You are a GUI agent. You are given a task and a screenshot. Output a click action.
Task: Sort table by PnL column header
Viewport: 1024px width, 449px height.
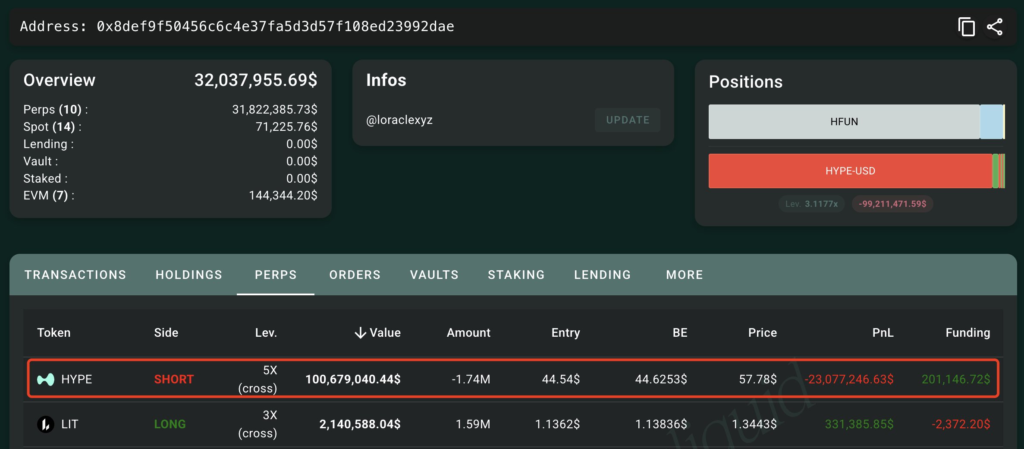tap(882, 333)
